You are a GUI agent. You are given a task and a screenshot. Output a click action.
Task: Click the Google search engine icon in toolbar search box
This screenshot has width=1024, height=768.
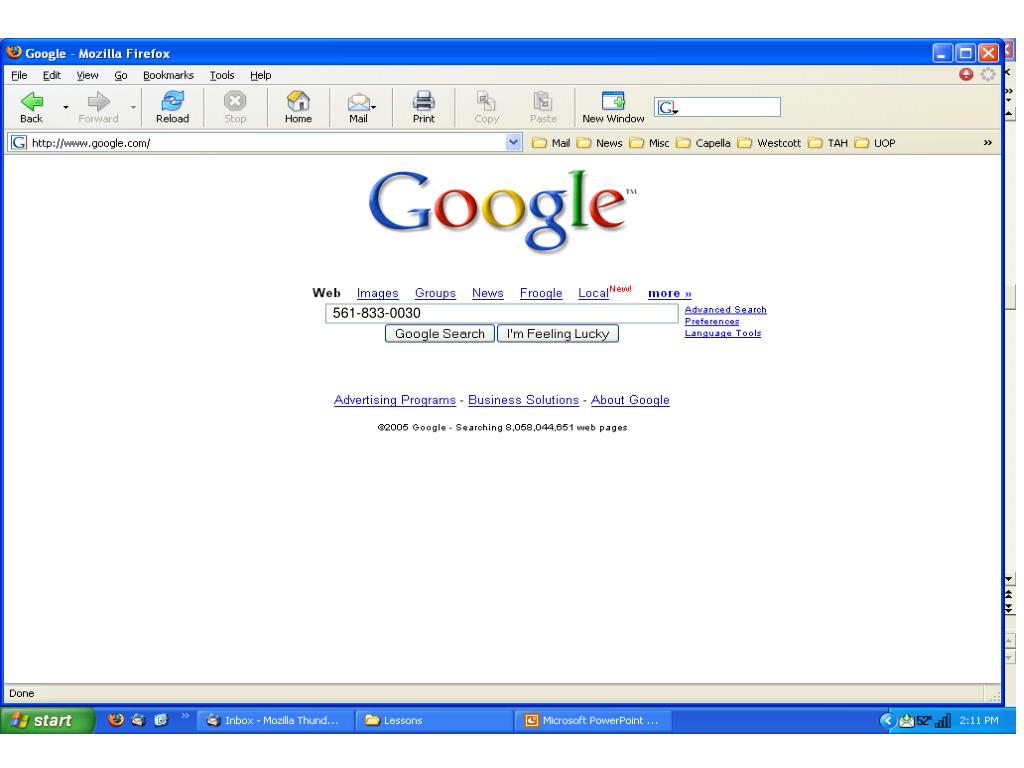(666, 107)
